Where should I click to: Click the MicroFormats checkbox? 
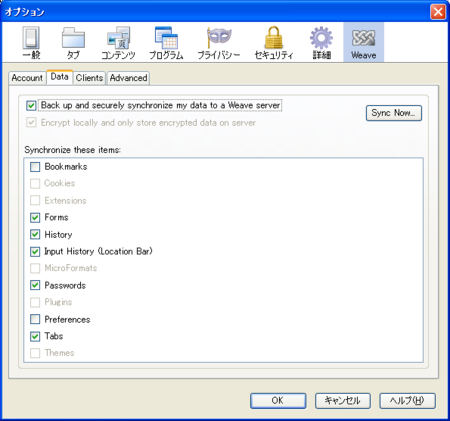[35, 268]
